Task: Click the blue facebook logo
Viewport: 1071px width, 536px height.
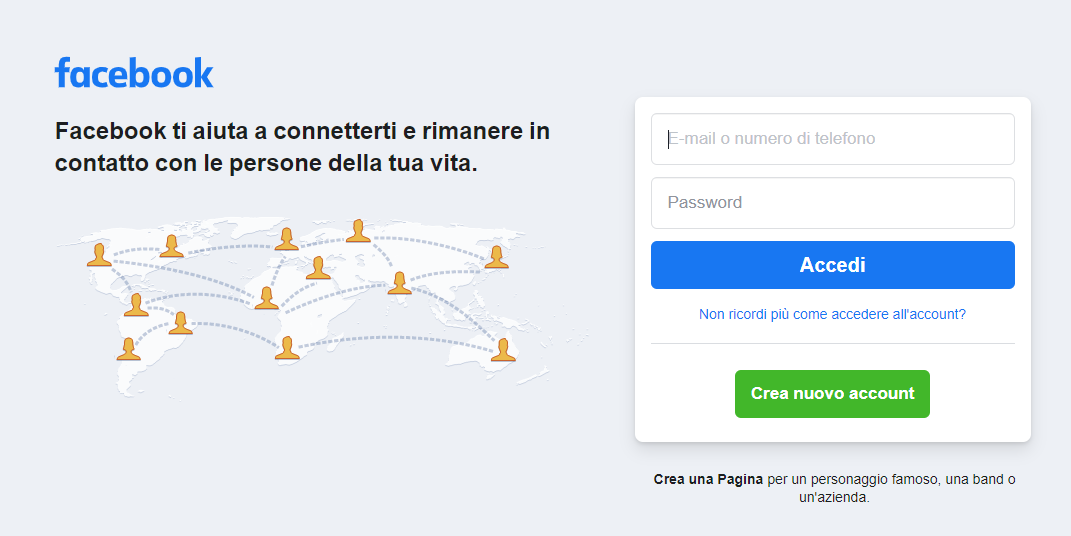Action: coord(134,72)
